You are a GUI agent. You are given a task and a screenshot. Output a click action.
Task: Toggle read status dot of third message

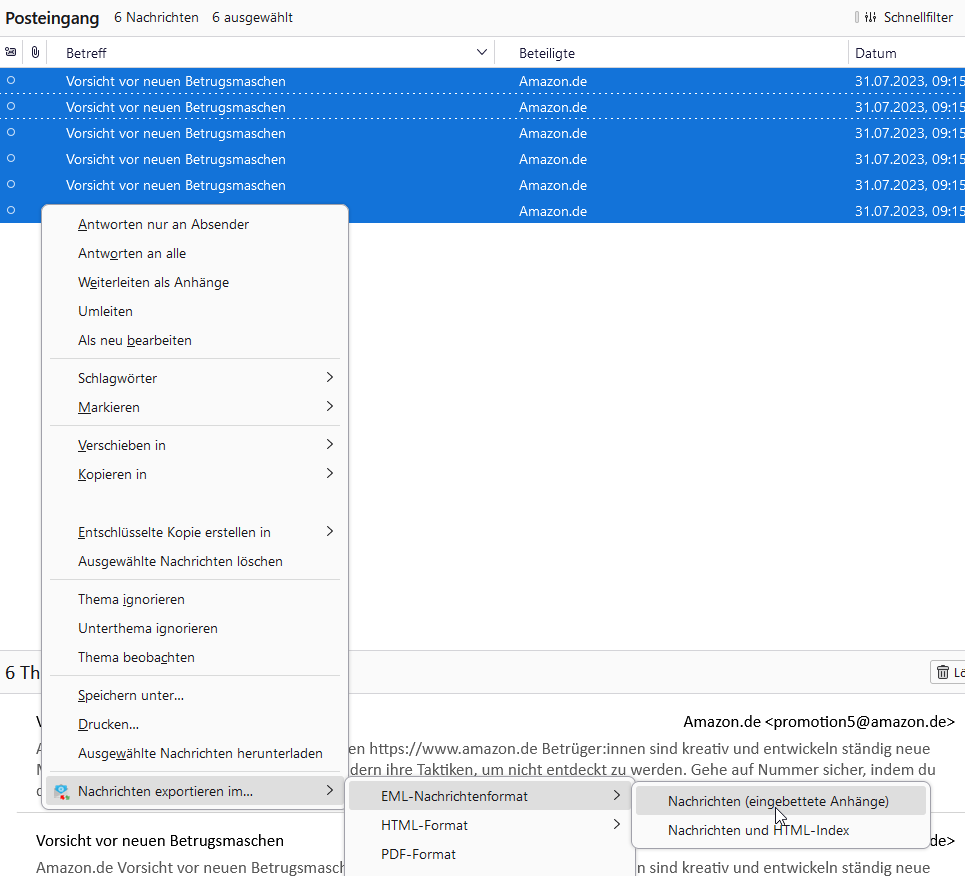click(11, 133)
